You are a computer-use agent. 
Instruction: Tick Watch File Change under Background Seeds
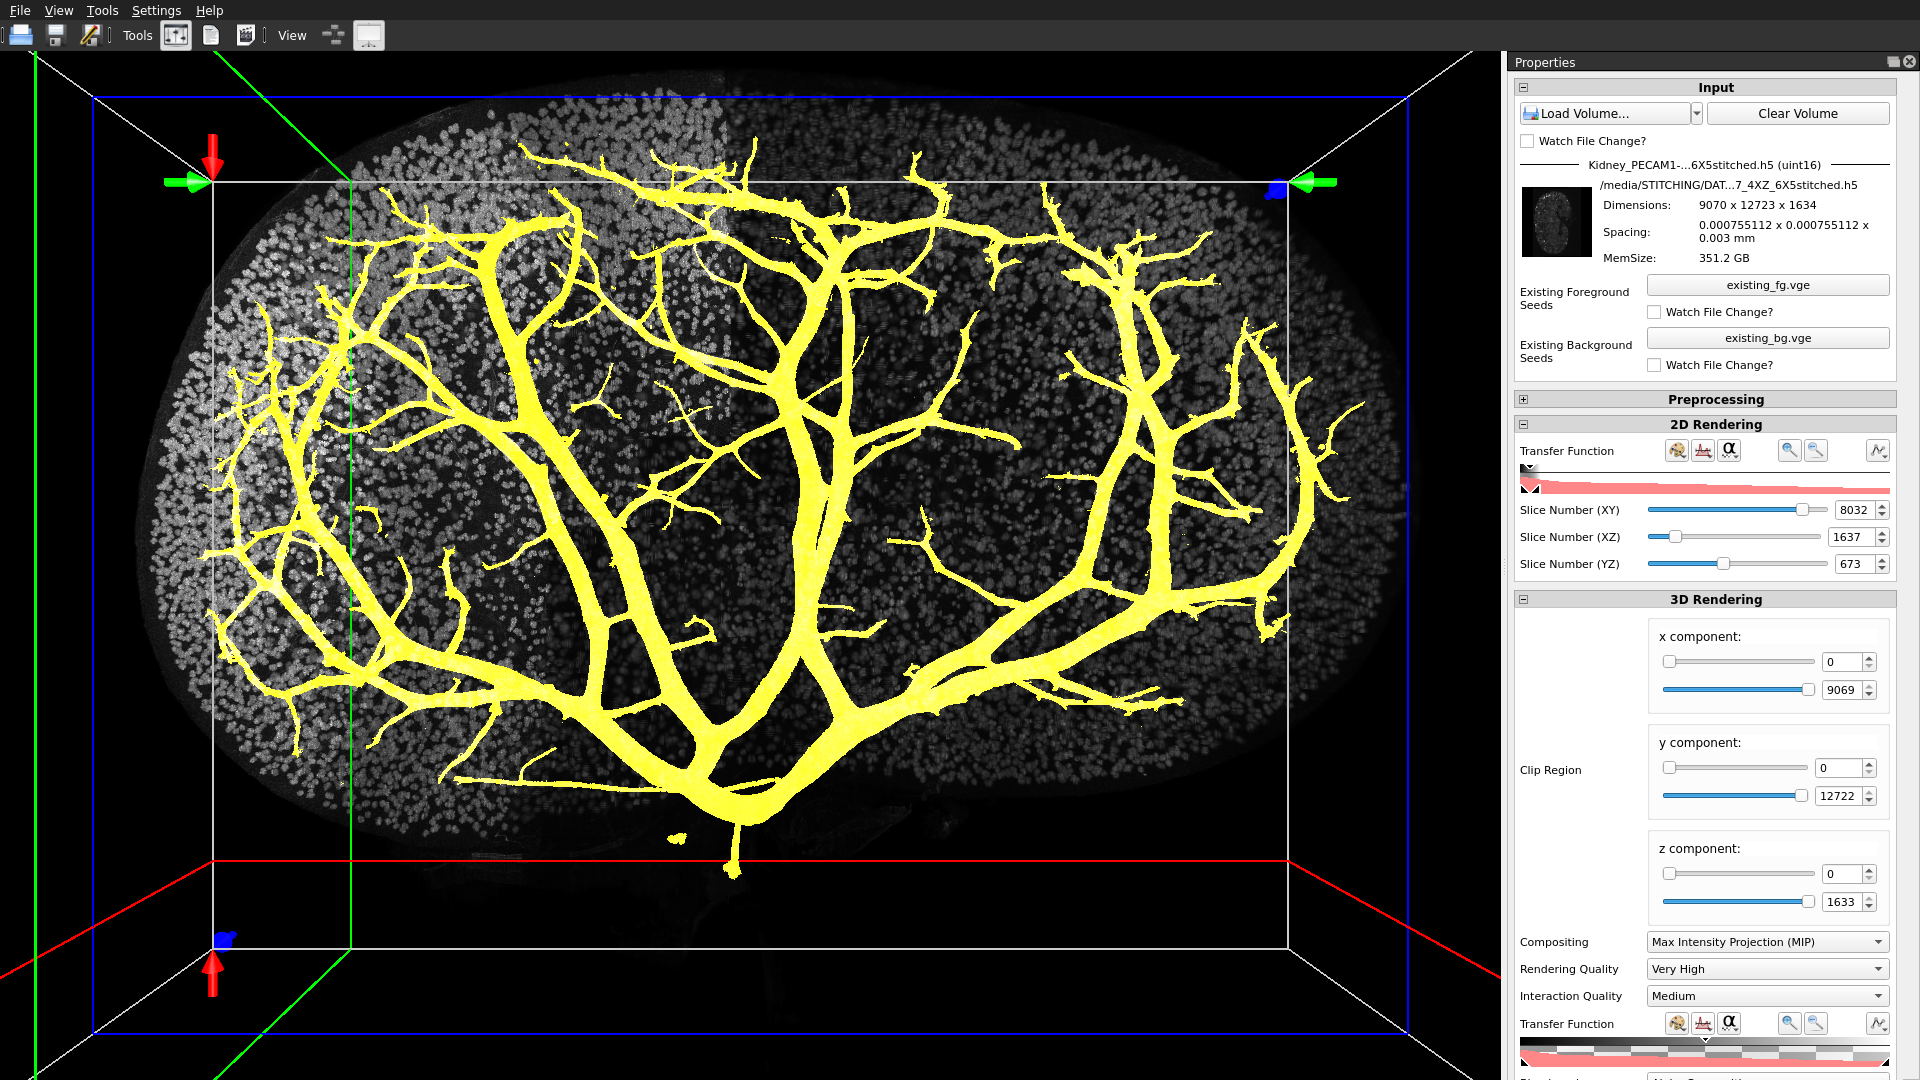1654,365
